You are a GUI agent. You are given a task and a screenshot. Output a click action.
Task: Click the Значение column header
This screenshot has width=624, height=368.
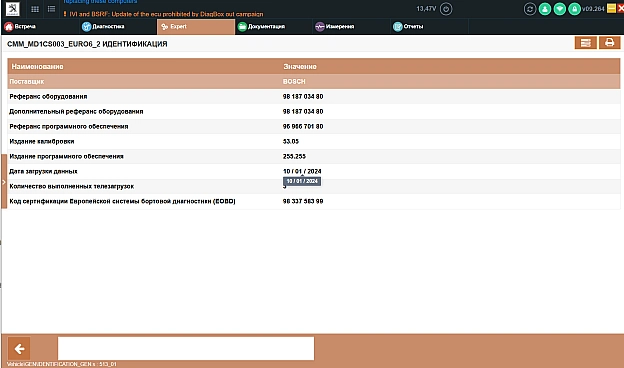300,66
